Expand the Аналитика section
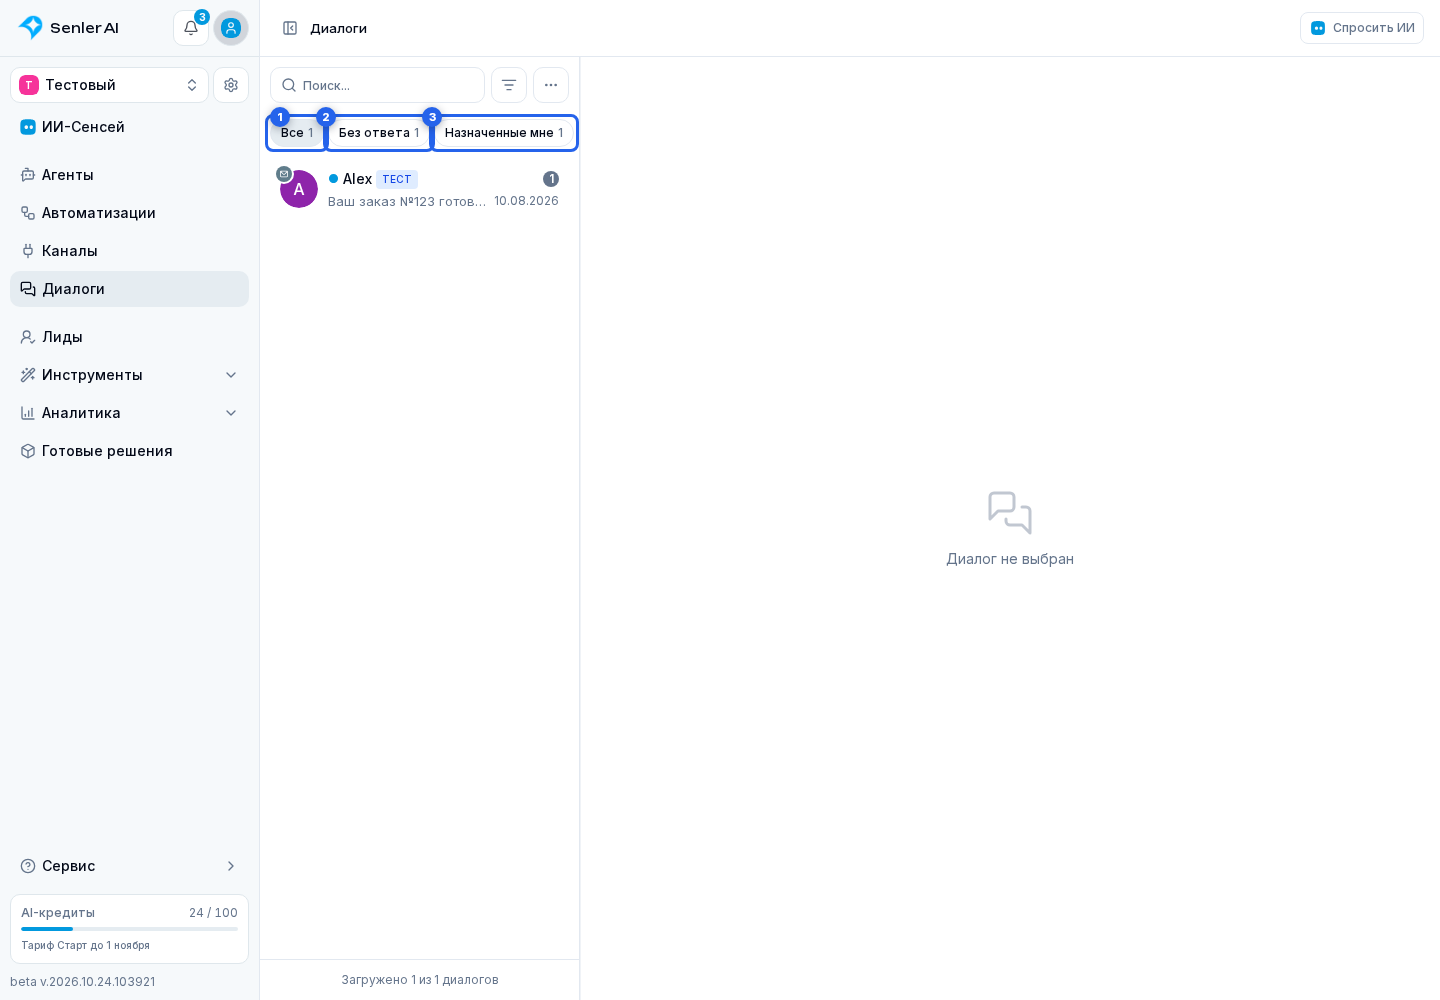Screen dimensions: 1440x1000 coord(129,413)
